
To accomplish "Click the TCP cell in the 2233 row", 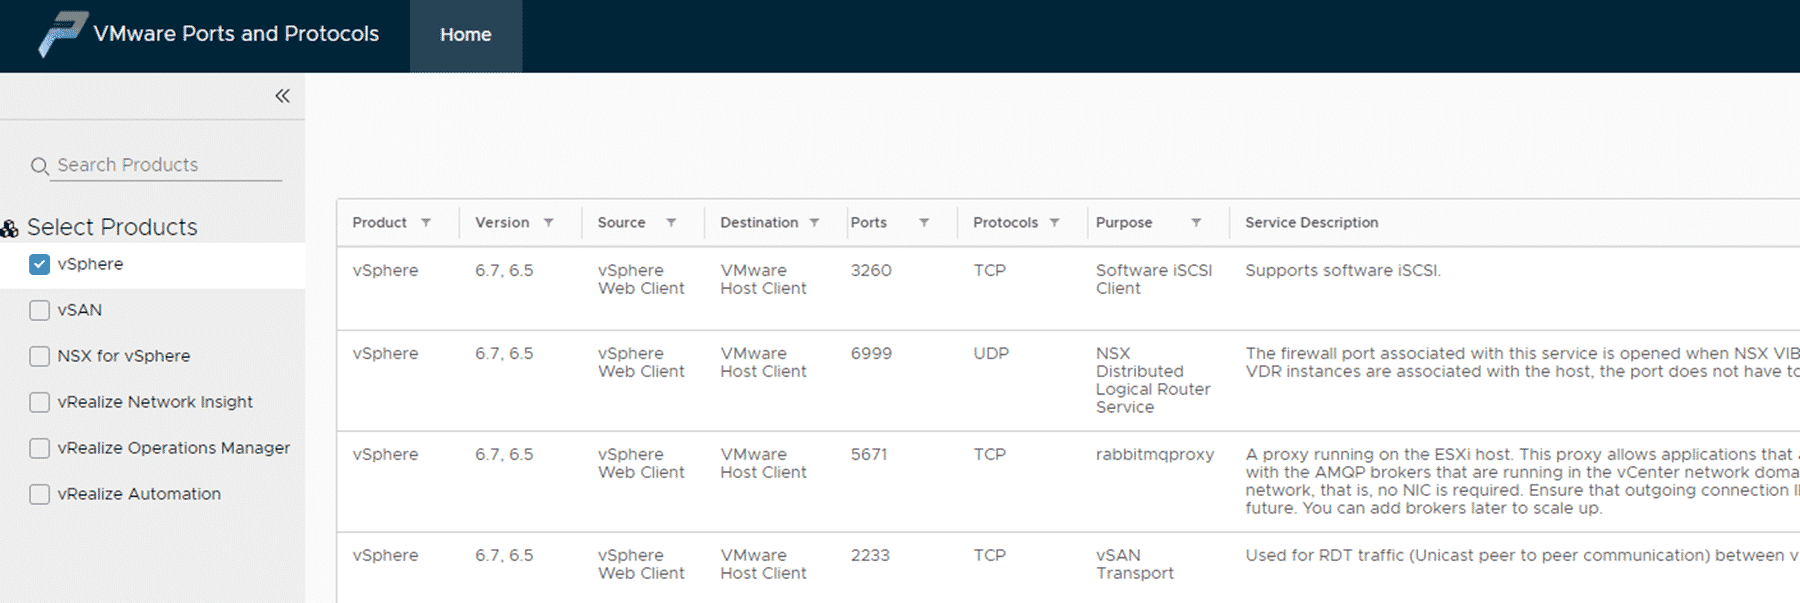I will click(x=990, y=556).
